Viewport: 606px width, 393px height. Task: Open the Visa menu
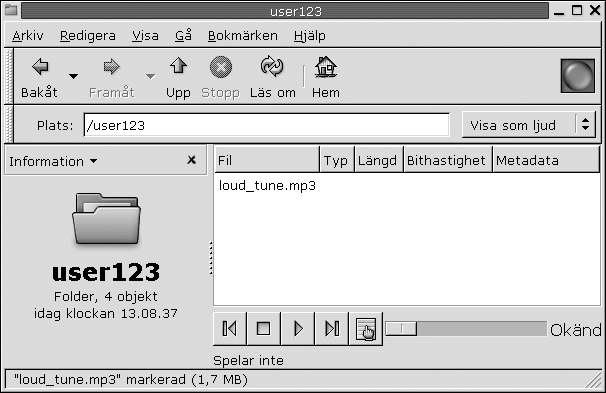145,36
